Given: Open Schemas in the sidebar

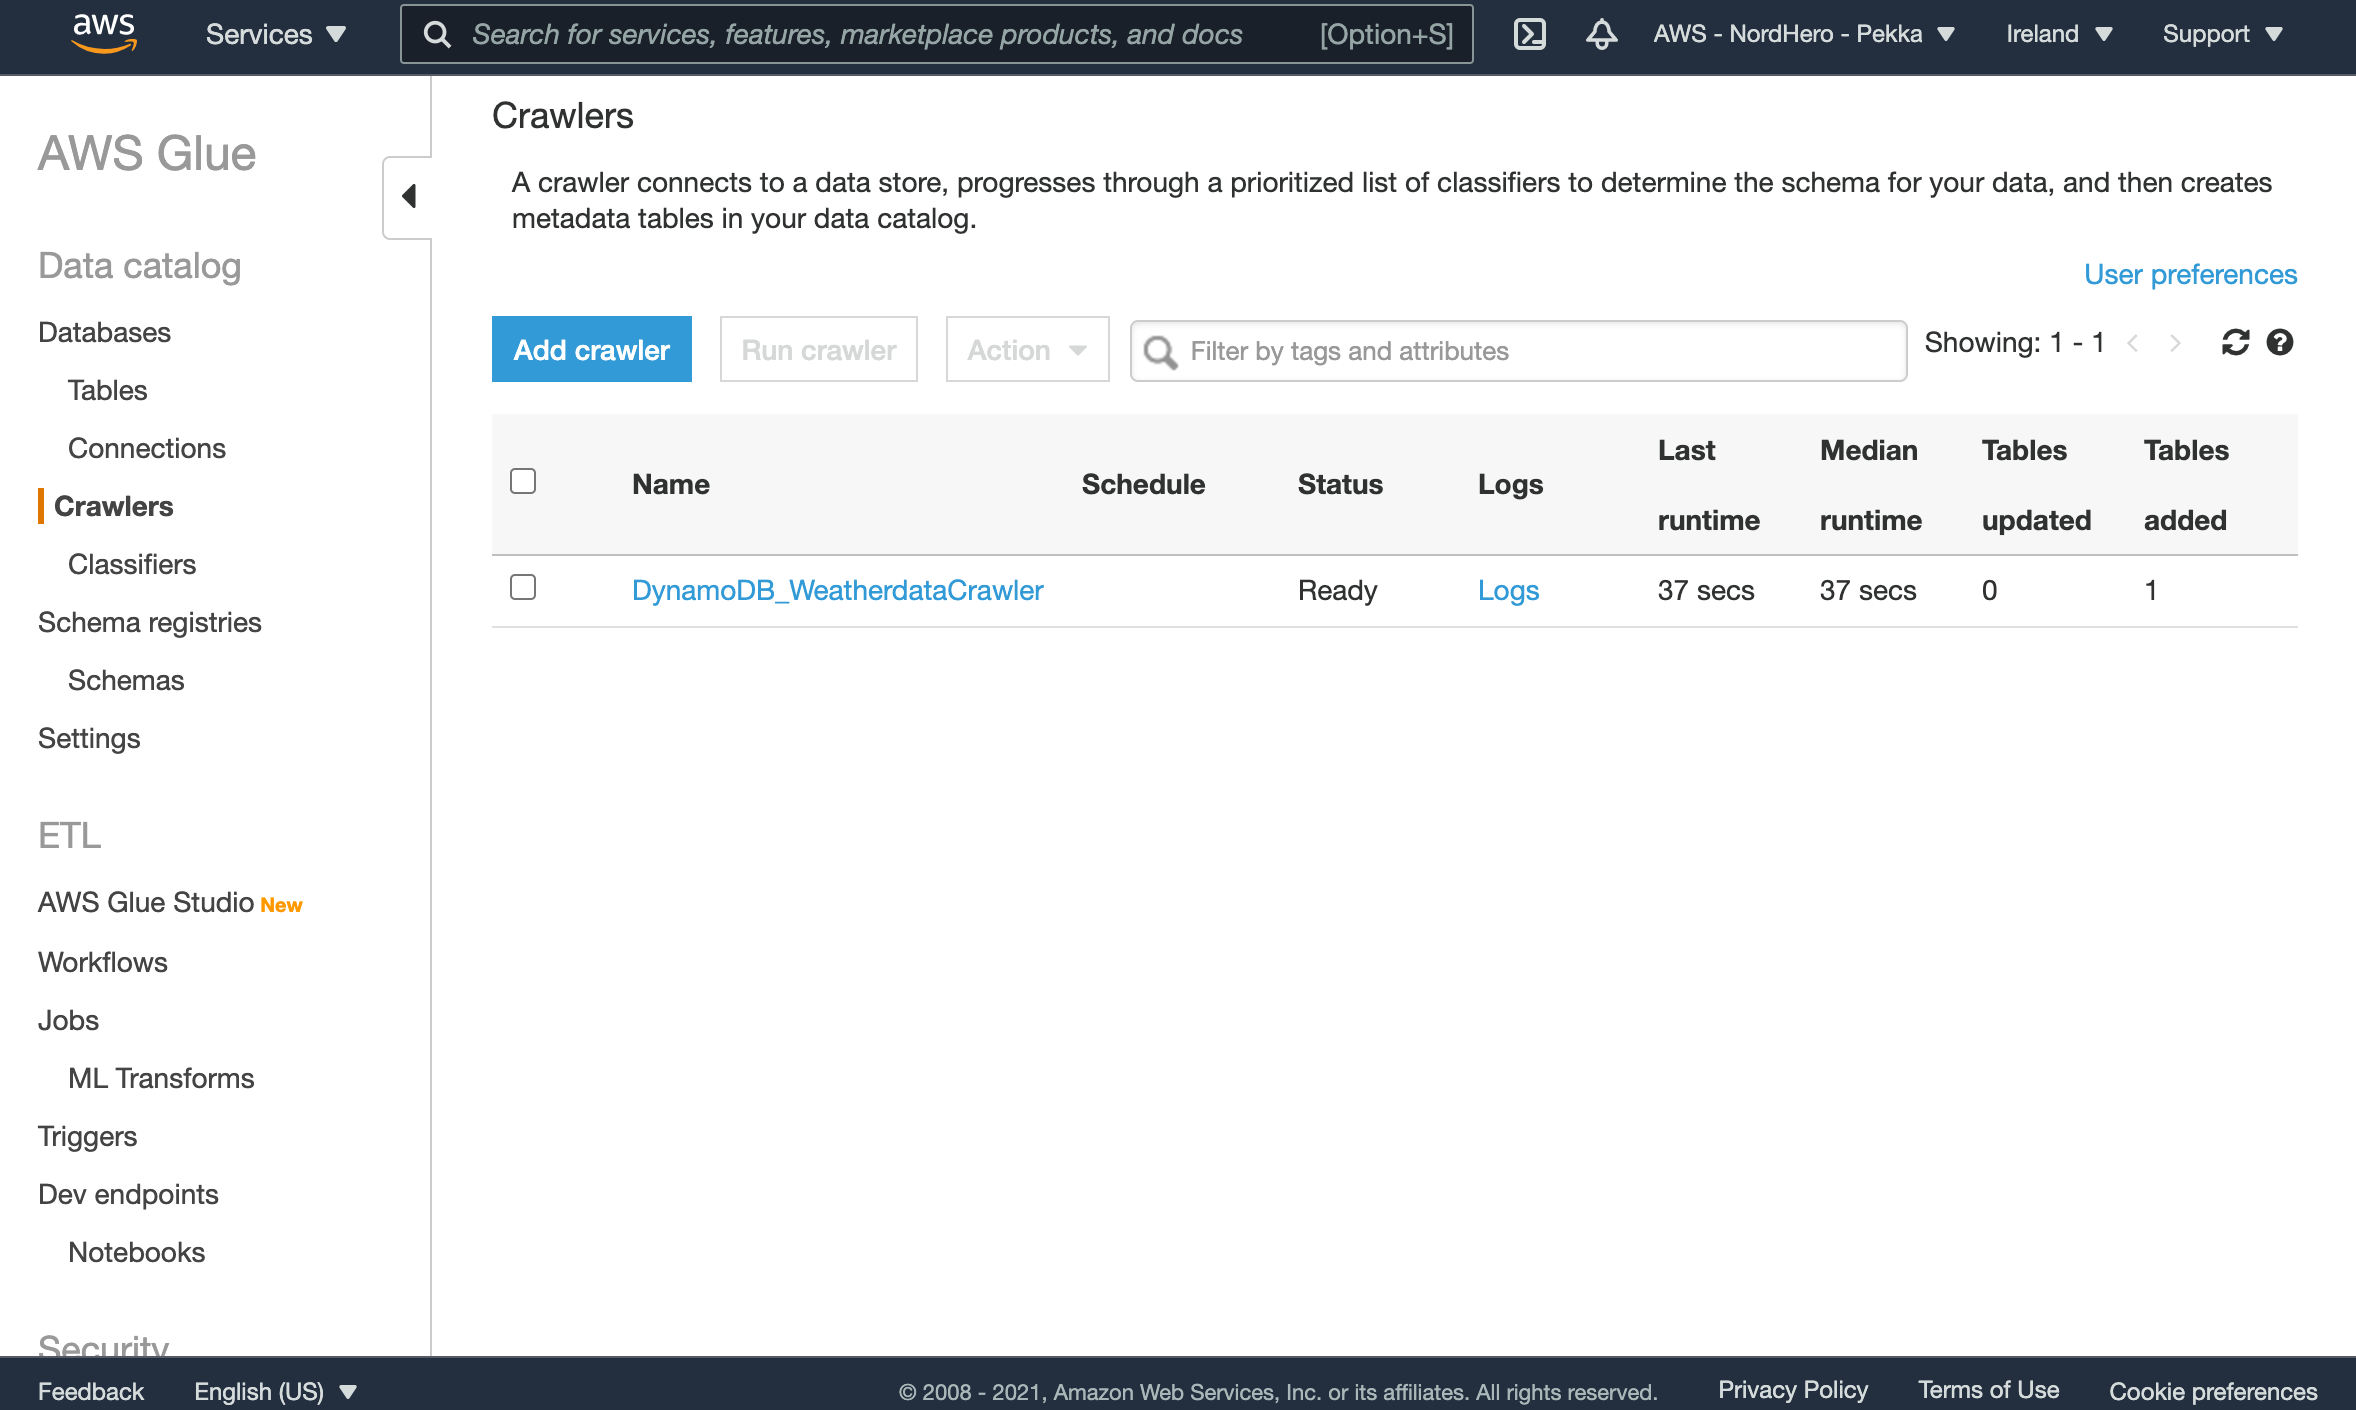Looking at the screenshot, I should click(126, 680).
